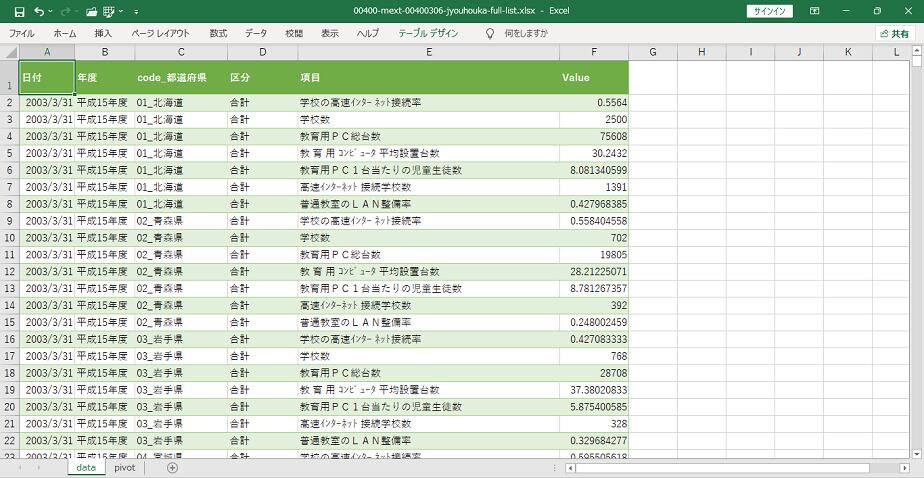
Task: Click the Save icon in quick access toolbar
Action: [19, 11]
